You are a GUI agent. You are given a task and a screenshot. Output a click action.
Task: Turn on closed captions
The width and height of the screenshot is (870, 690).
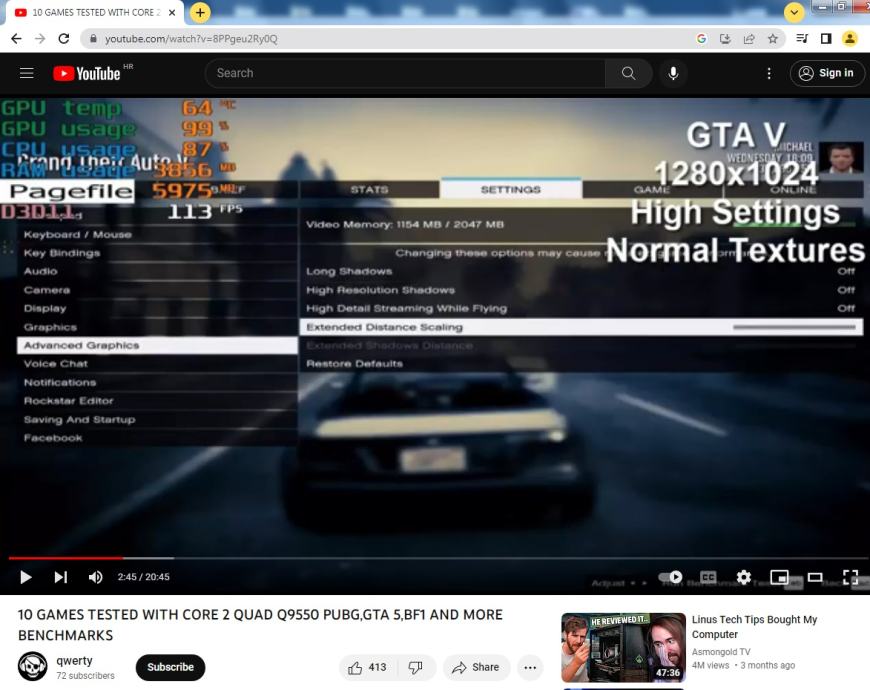point(708,577)
